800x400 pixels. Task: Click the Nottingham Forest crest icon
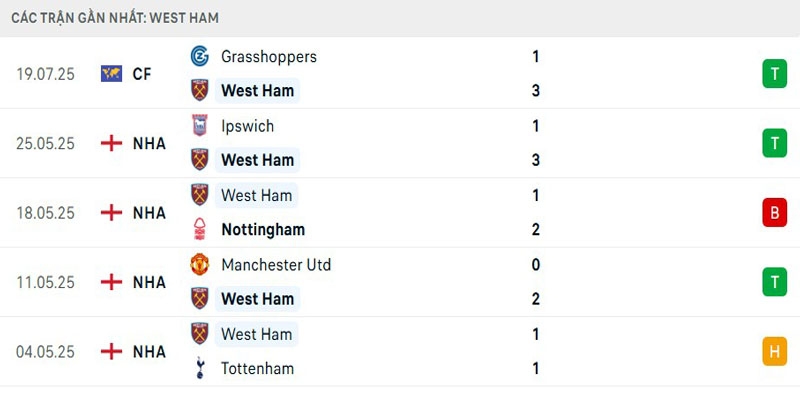pos(200,229)
